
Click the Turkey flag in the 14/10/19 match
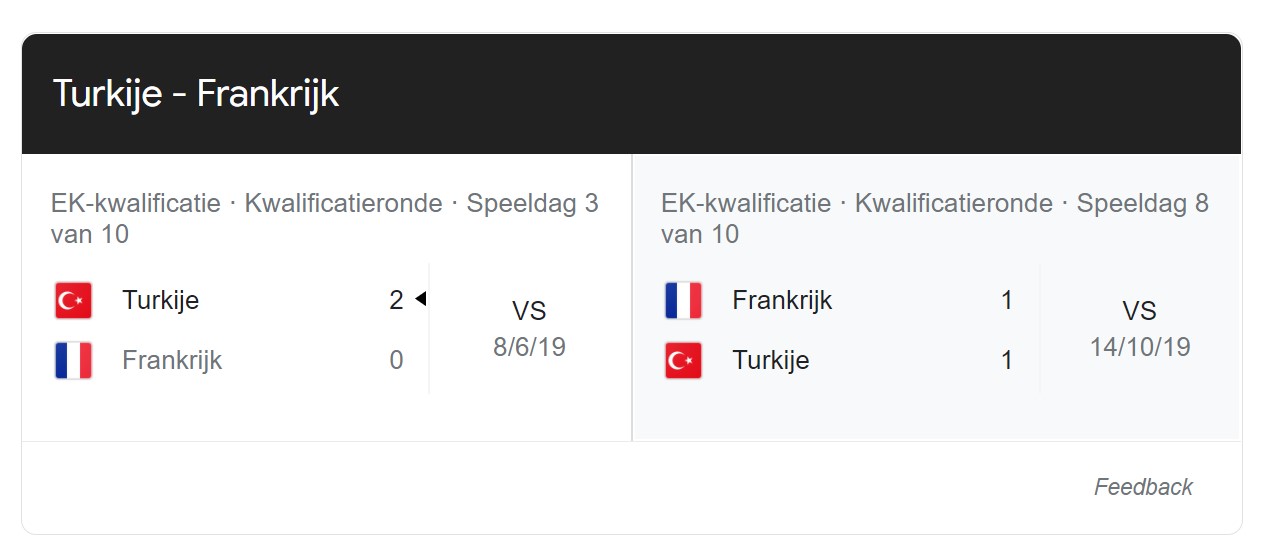[683, 360]
